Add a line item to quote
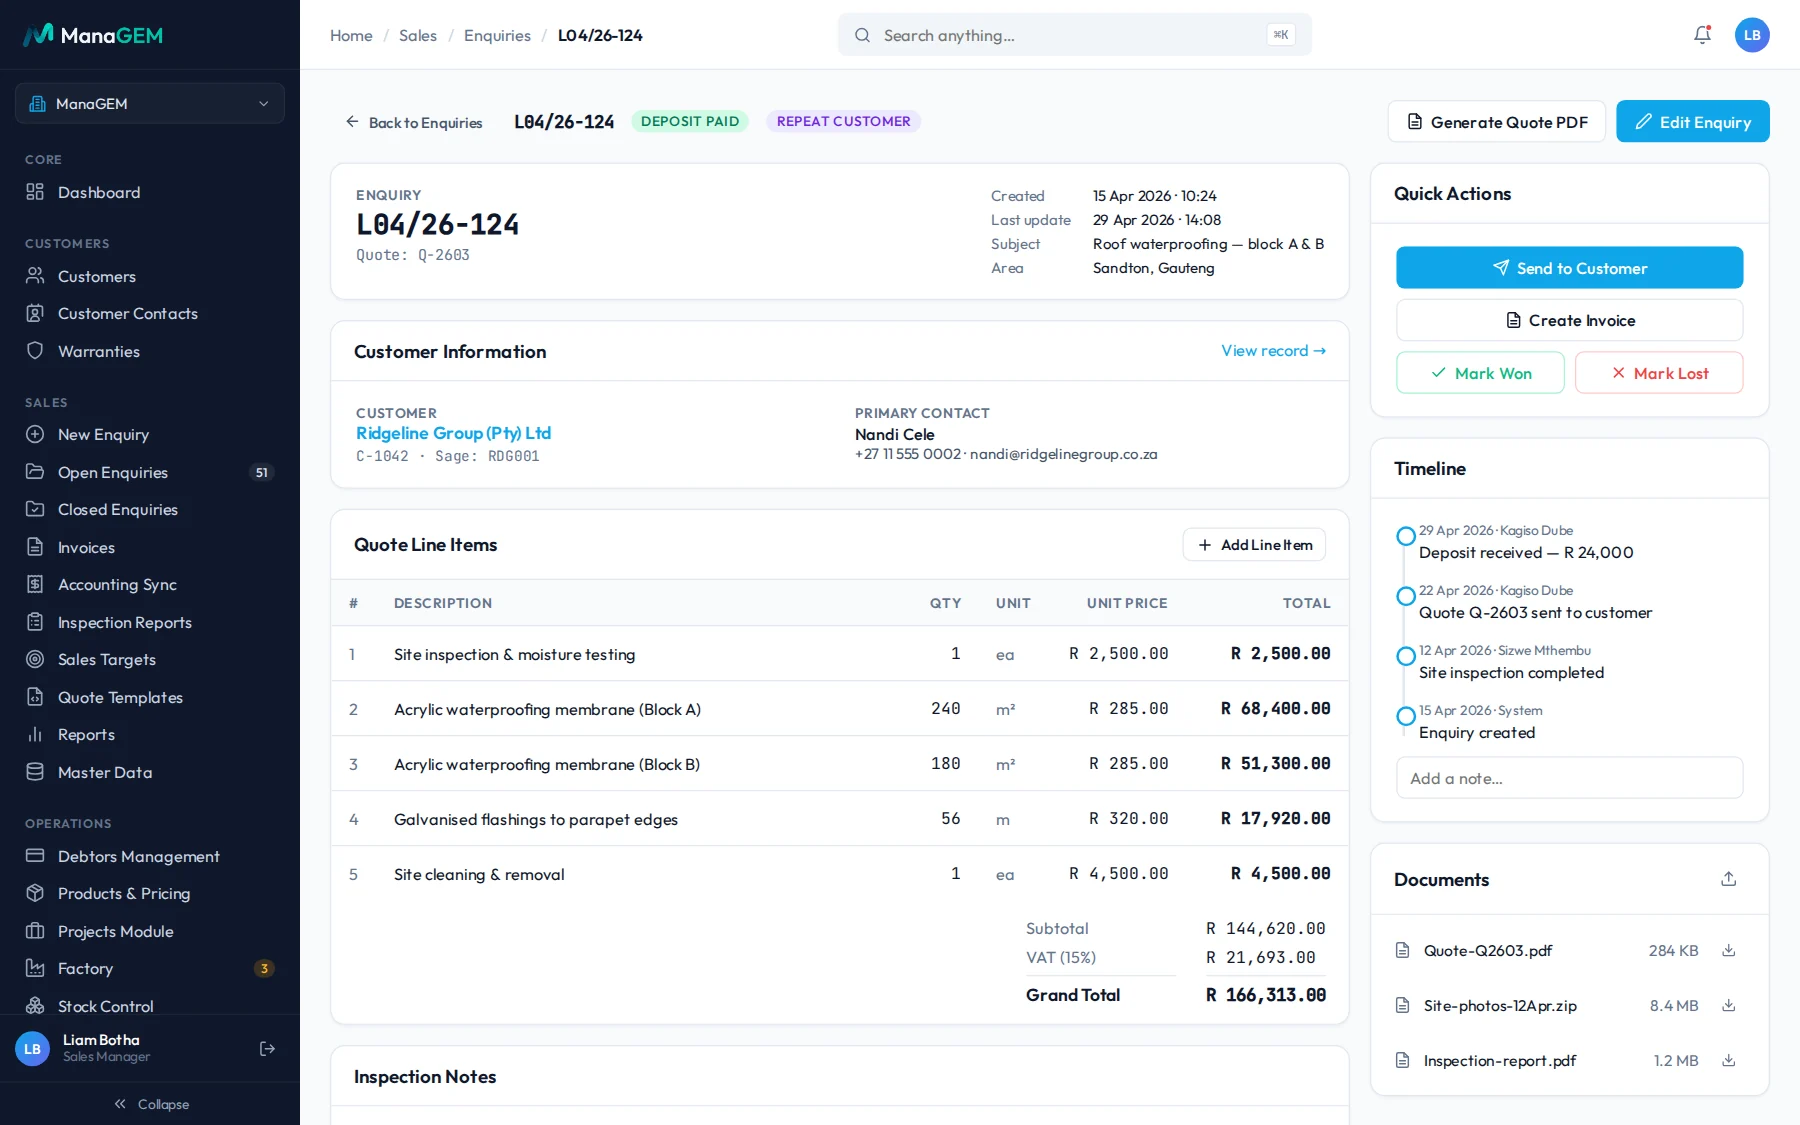 (1255, 545)
